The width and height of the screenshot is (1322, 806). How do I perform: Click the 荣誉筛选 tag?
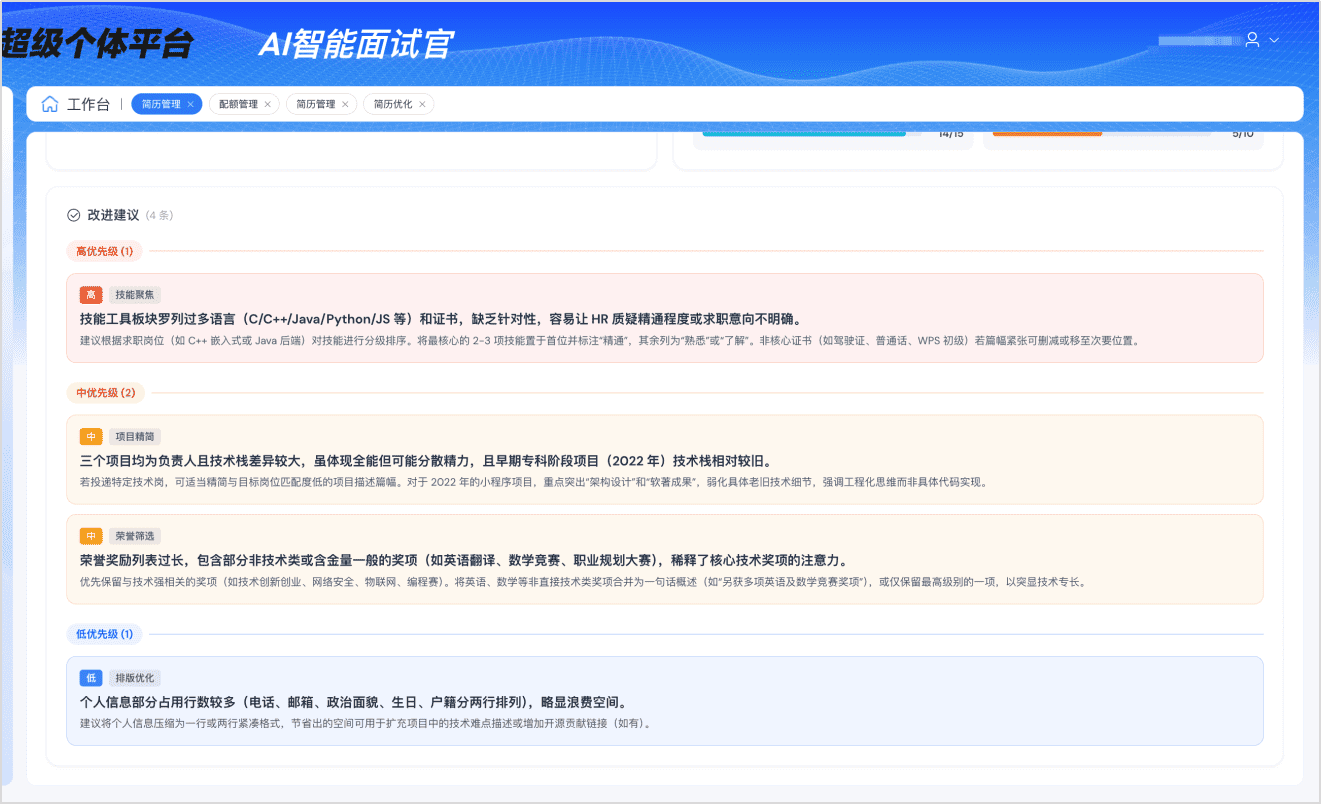tap(135, 536)
